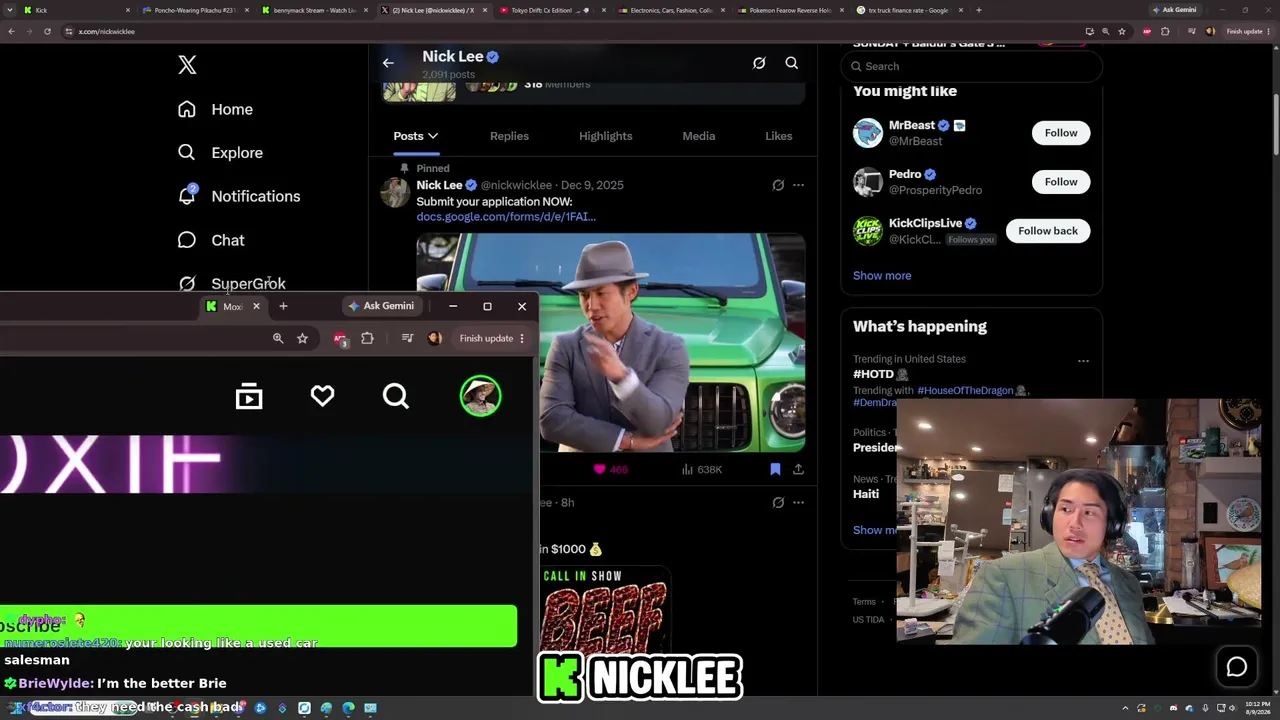Click the Kick following channels icon
This screenshot has width=1280, height=720.
click(249, 397)
